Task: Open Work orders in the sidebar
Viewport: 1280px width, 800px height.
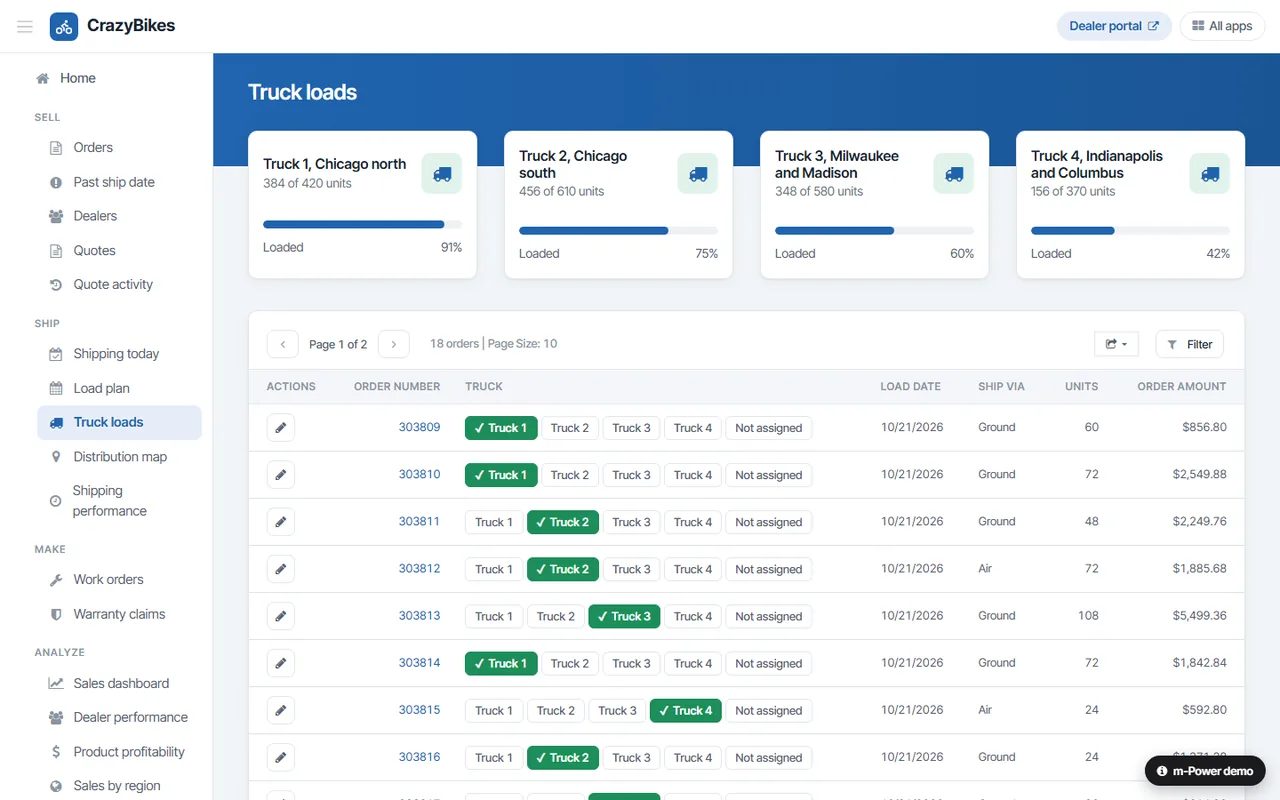Action: click(119, 579)
